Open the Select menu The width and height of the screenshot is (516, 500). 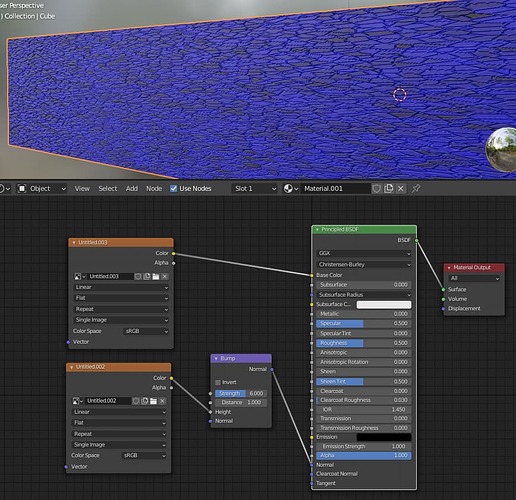pyautogui.click(x=108, y=189)
